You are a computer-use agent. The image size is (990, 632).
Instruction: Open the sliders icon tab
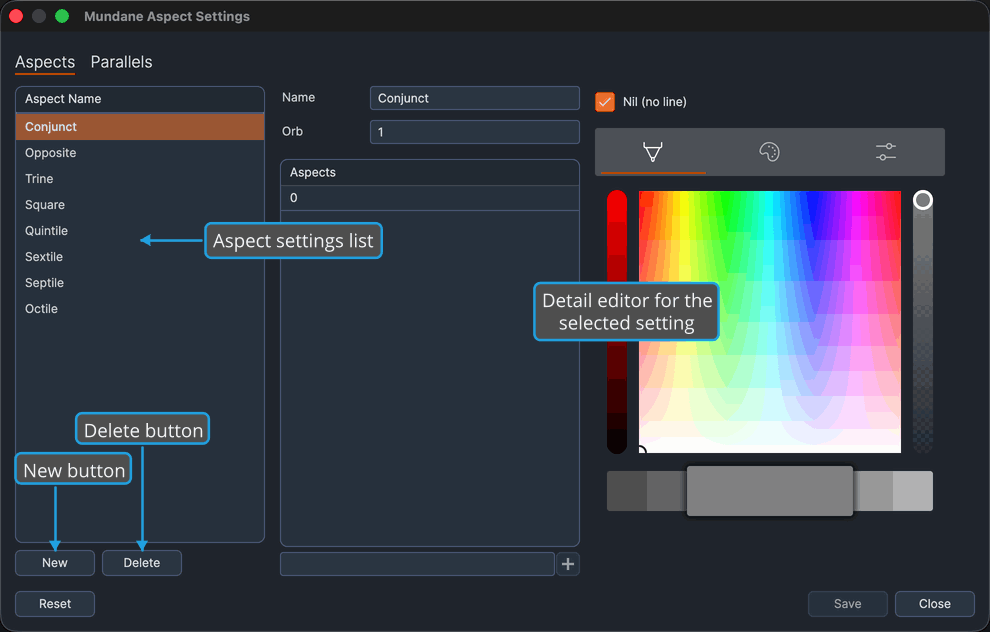point(886,152)
